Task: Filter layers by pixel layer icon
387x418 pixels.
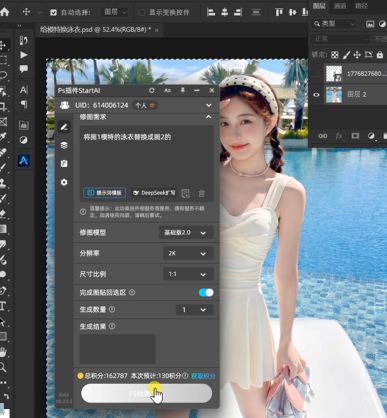Action: pyautogui.click(x=370, y=24)
